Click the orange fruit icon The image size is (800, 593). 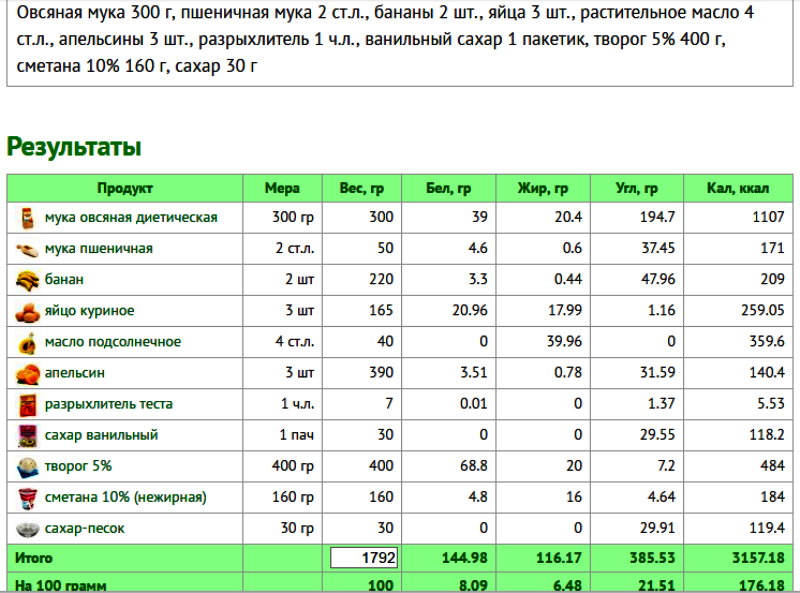click(27, 374)
